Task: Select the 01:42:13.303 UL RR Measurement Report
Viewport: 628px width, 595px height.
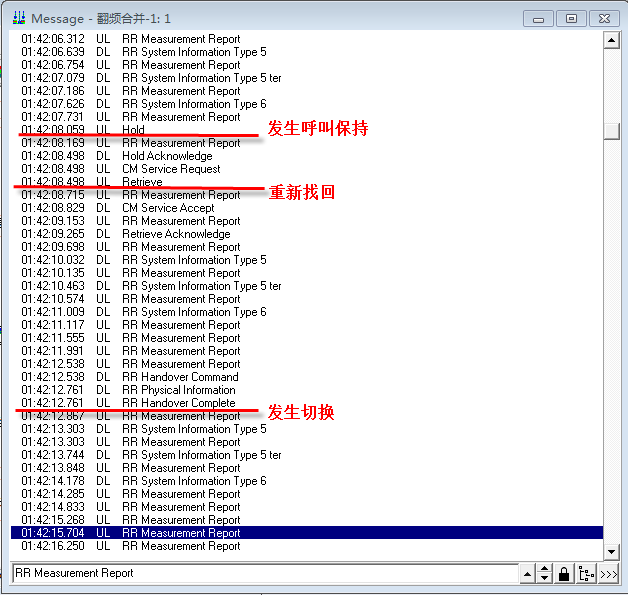Action: click(x=307, y=442)
